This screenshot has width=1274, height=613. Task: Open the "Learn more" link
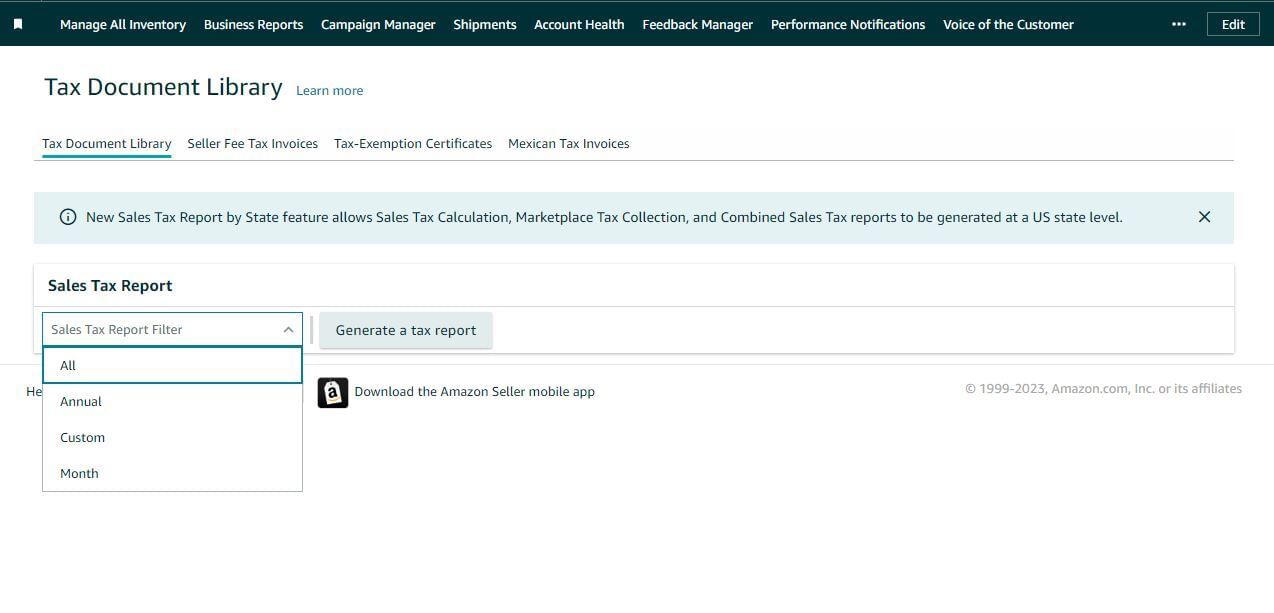[x=329, y=90]
